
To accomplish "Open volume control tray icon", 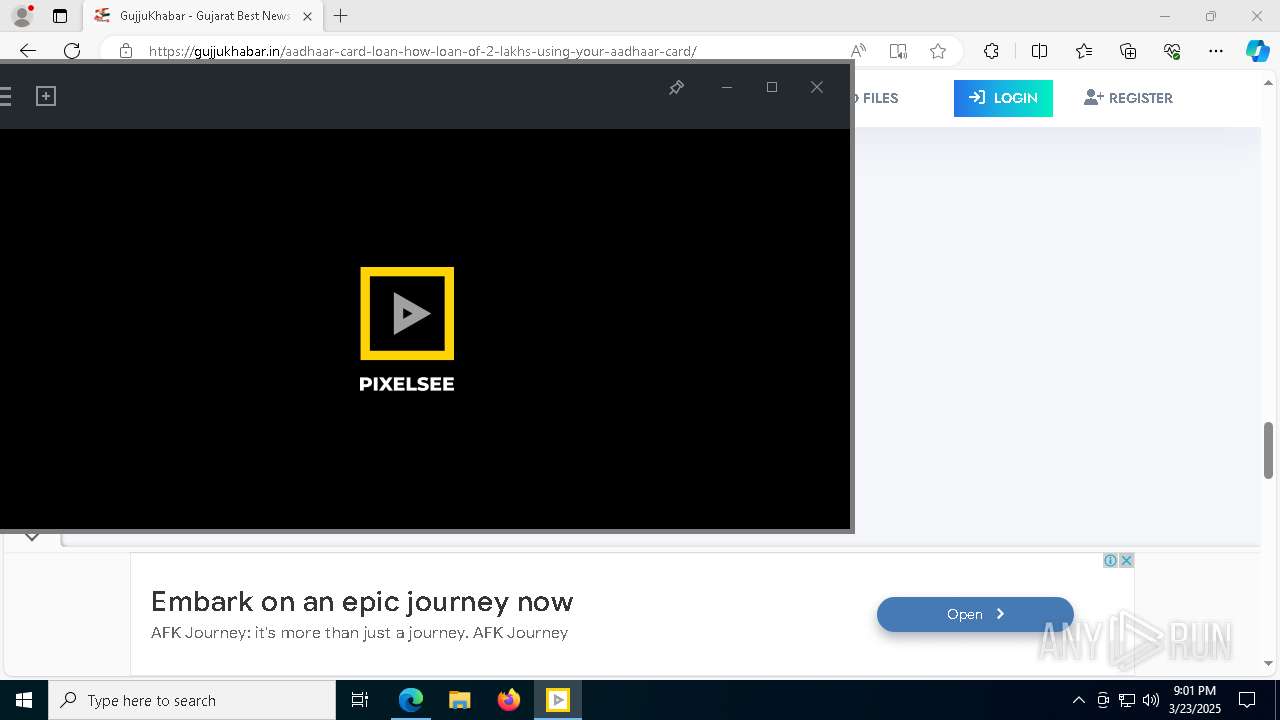I will click(x=1151, y=700).
